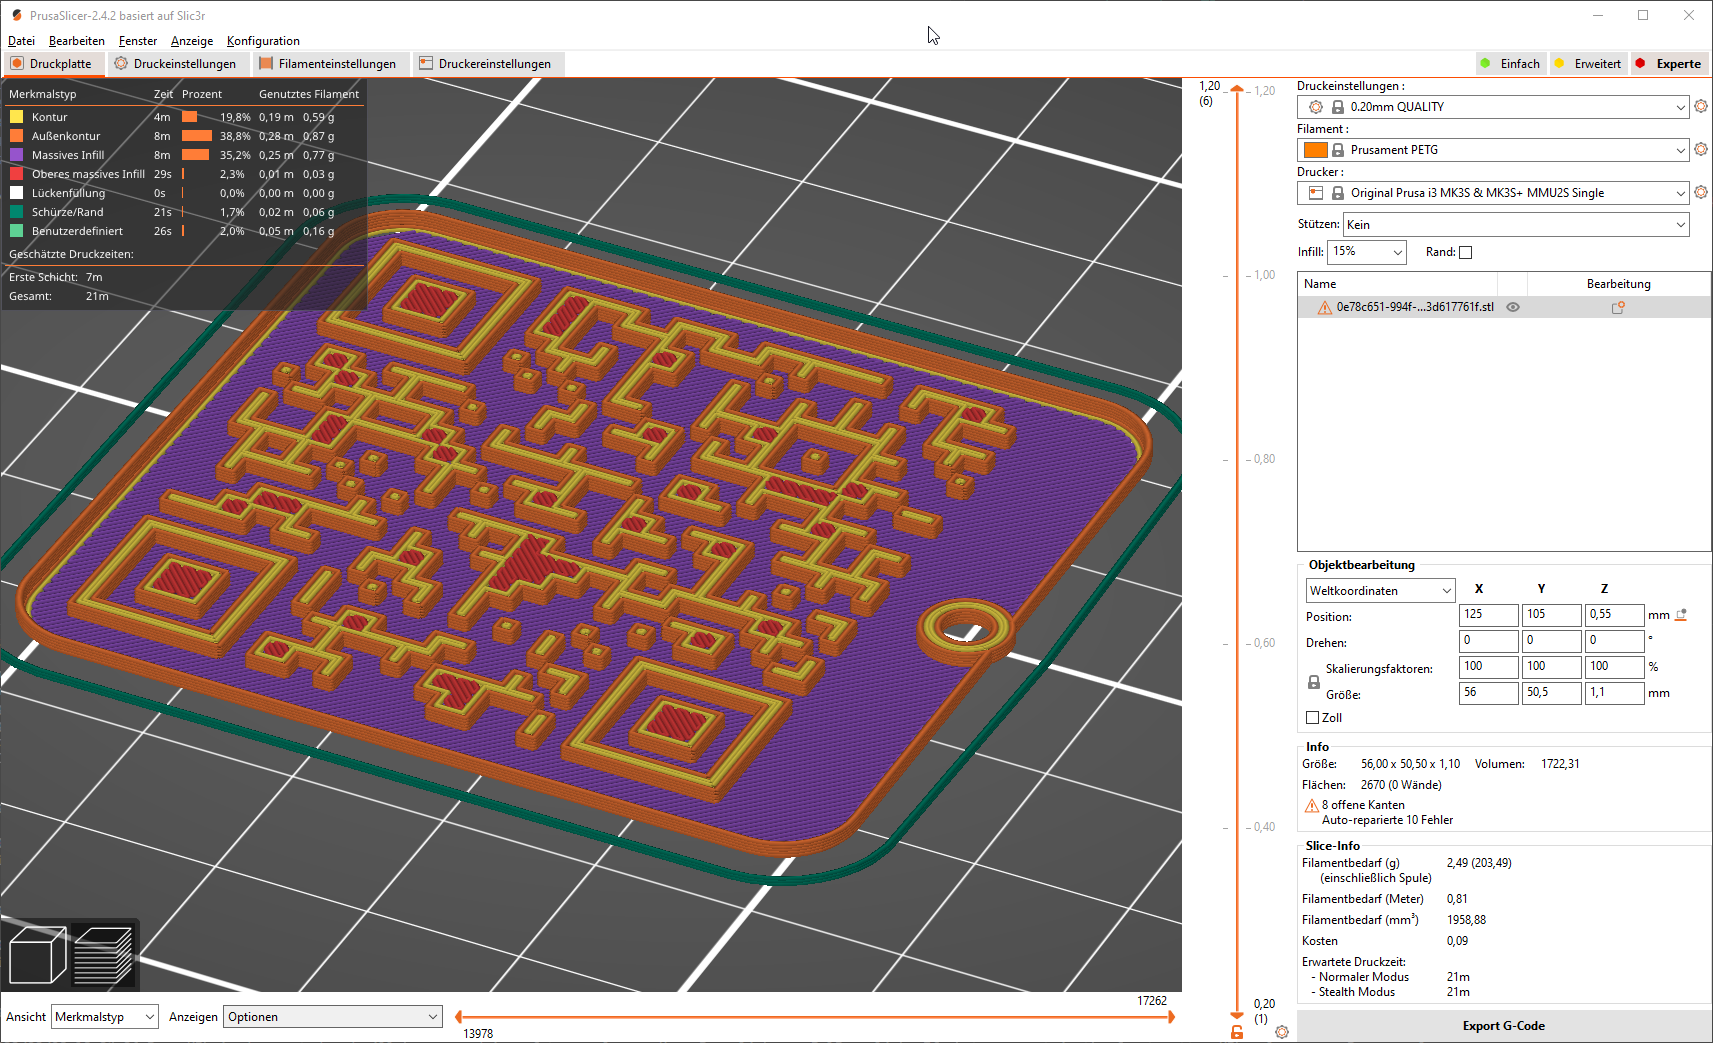Switch to the Druckereinstellungen tab
Image resolution: width=1713 pixels, height=1043 pixels.
click(x=487, y=64)
